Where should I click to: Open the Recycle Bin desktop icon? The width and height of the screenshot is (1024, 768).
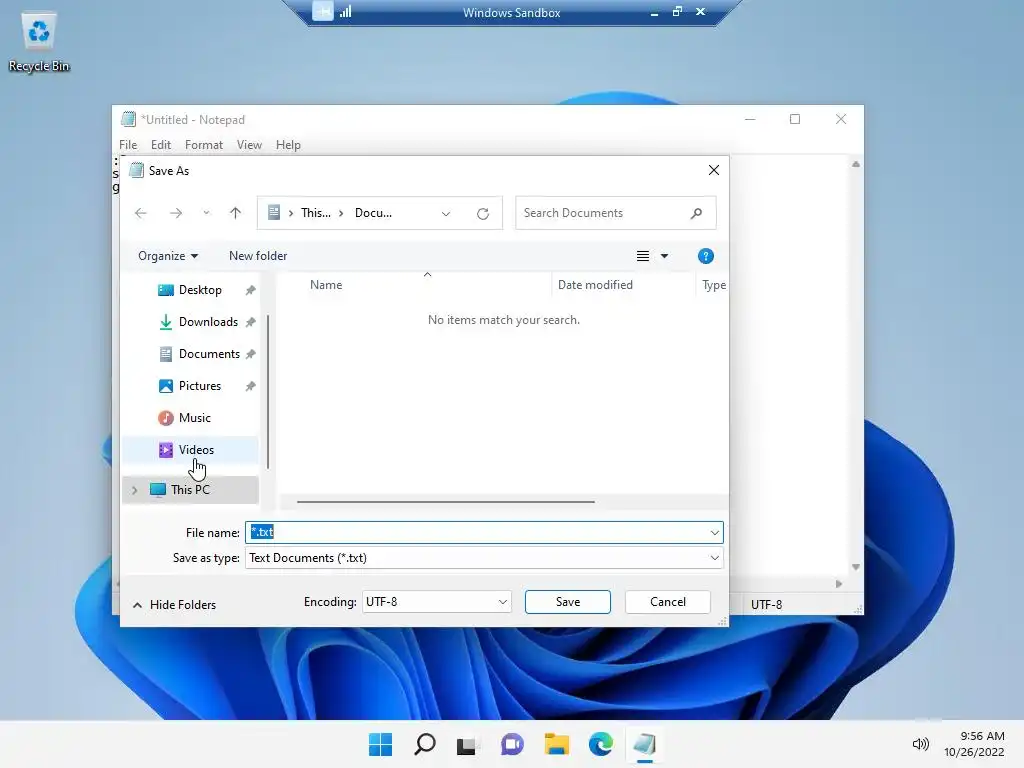(x=39, y=41)
